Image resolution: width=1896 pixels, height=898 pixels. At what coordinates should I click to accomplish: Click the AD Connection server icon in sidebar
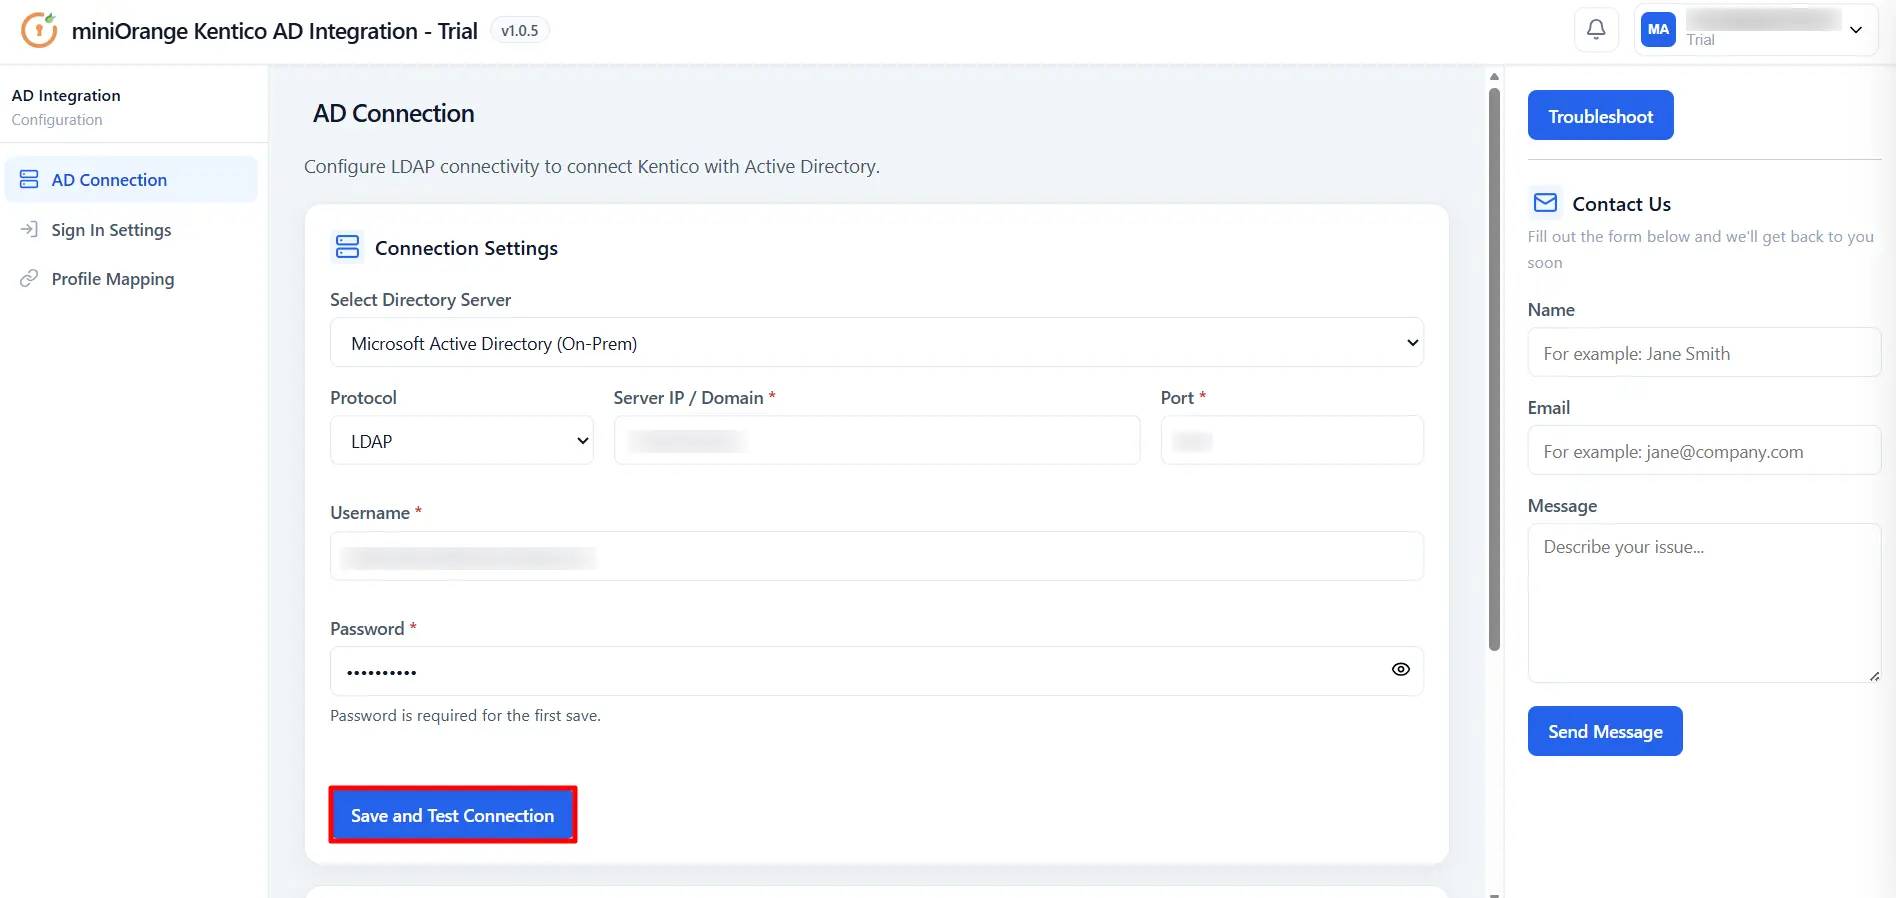click(x=29, y=180)
